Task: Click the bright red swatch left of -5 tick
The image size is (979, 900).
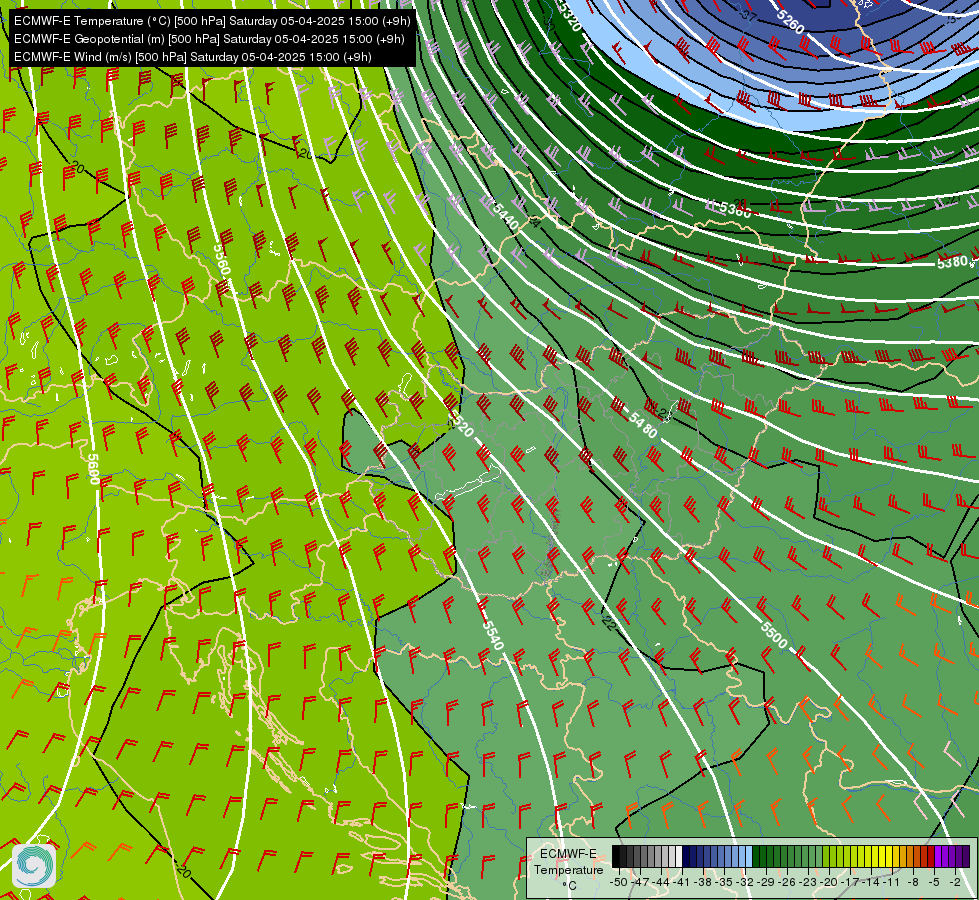Action: coord(931,856)
